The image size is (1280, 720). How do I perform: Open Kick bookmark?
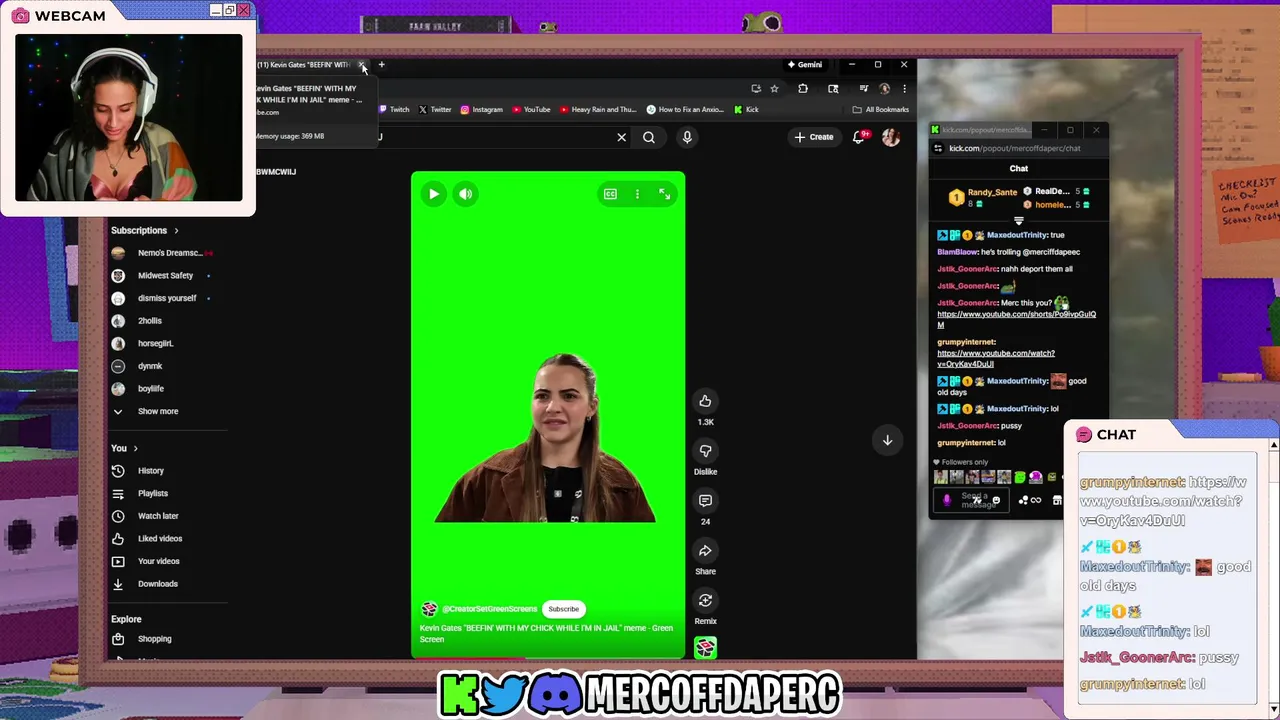click(746, 110)
